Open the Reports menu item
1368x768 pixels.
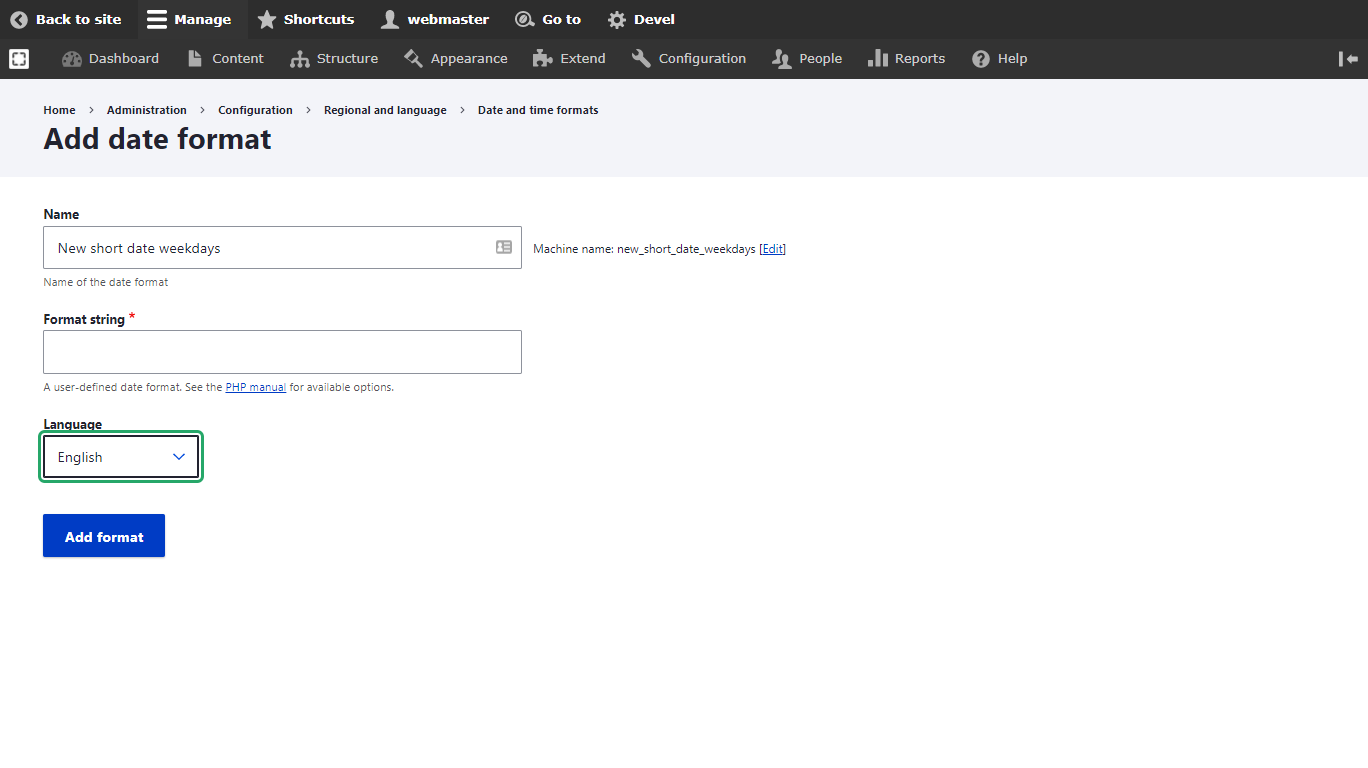point(906,59)
